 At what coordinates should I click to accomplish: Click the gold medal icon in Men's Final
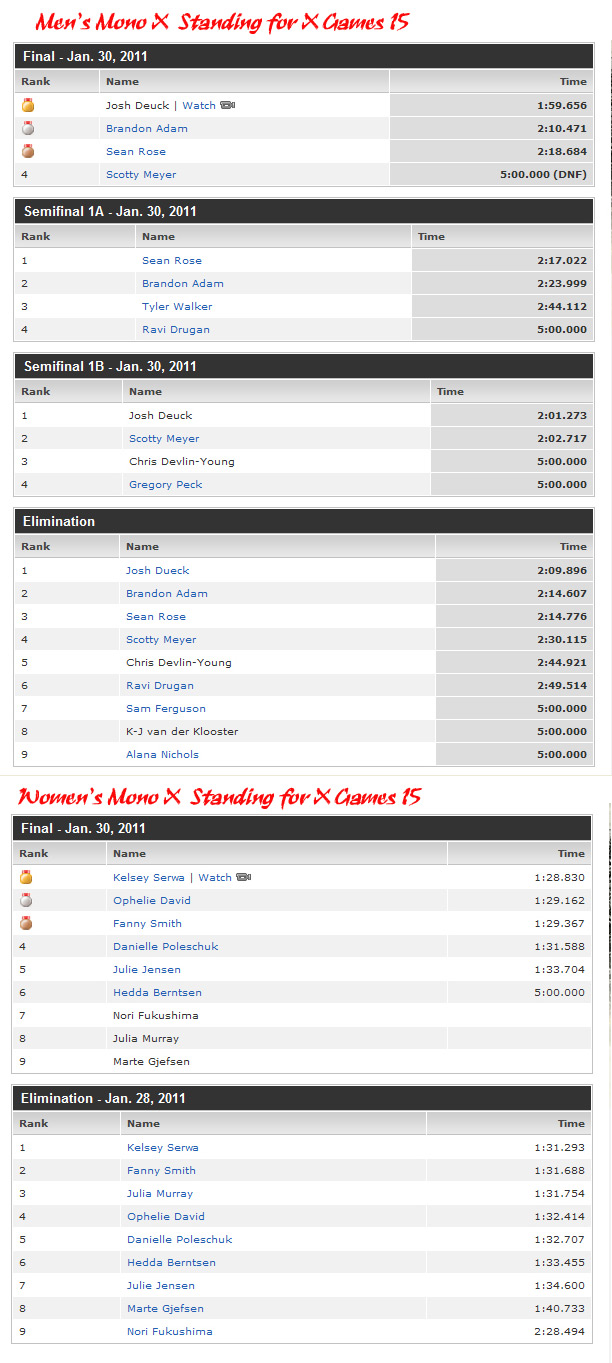click(x=28, y=105)
